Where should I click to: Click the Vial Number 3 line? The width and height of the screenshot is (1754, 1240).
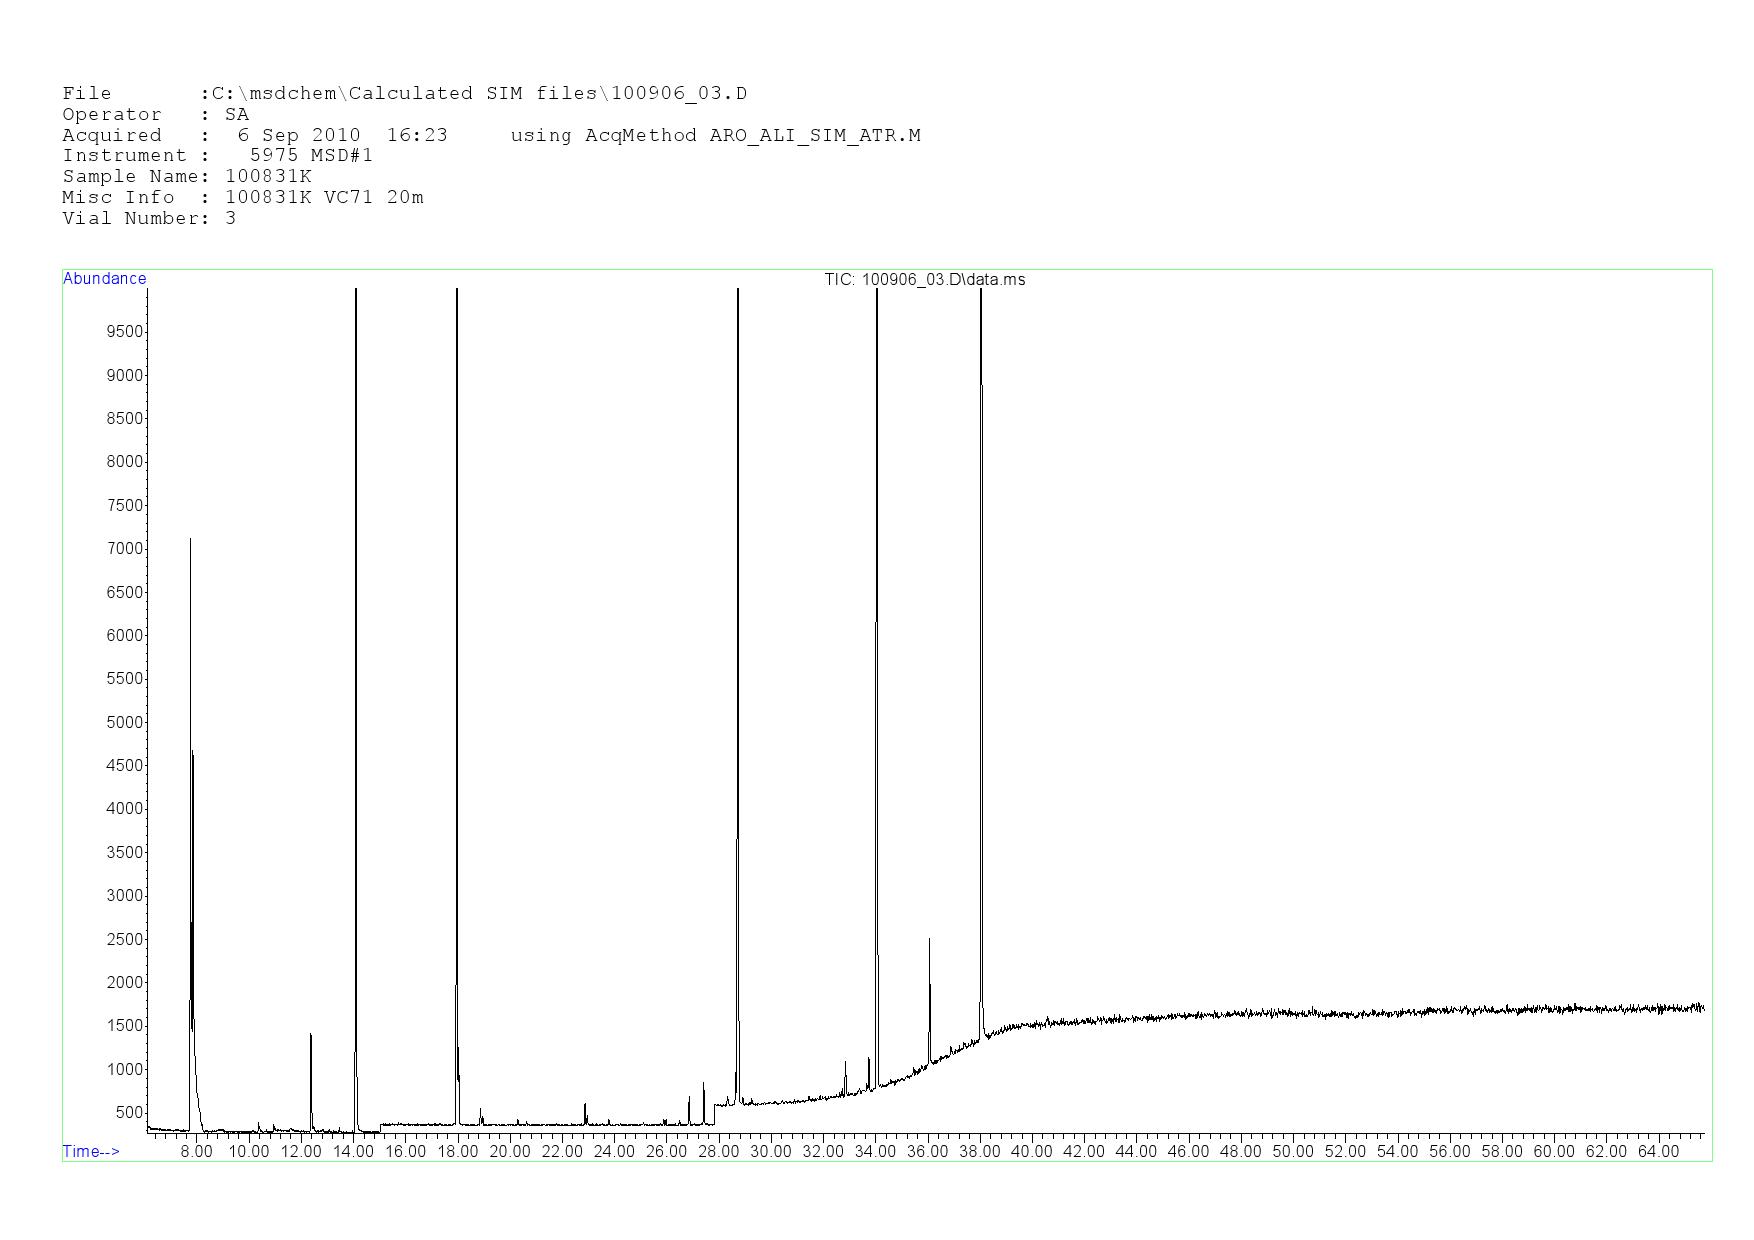149,219
